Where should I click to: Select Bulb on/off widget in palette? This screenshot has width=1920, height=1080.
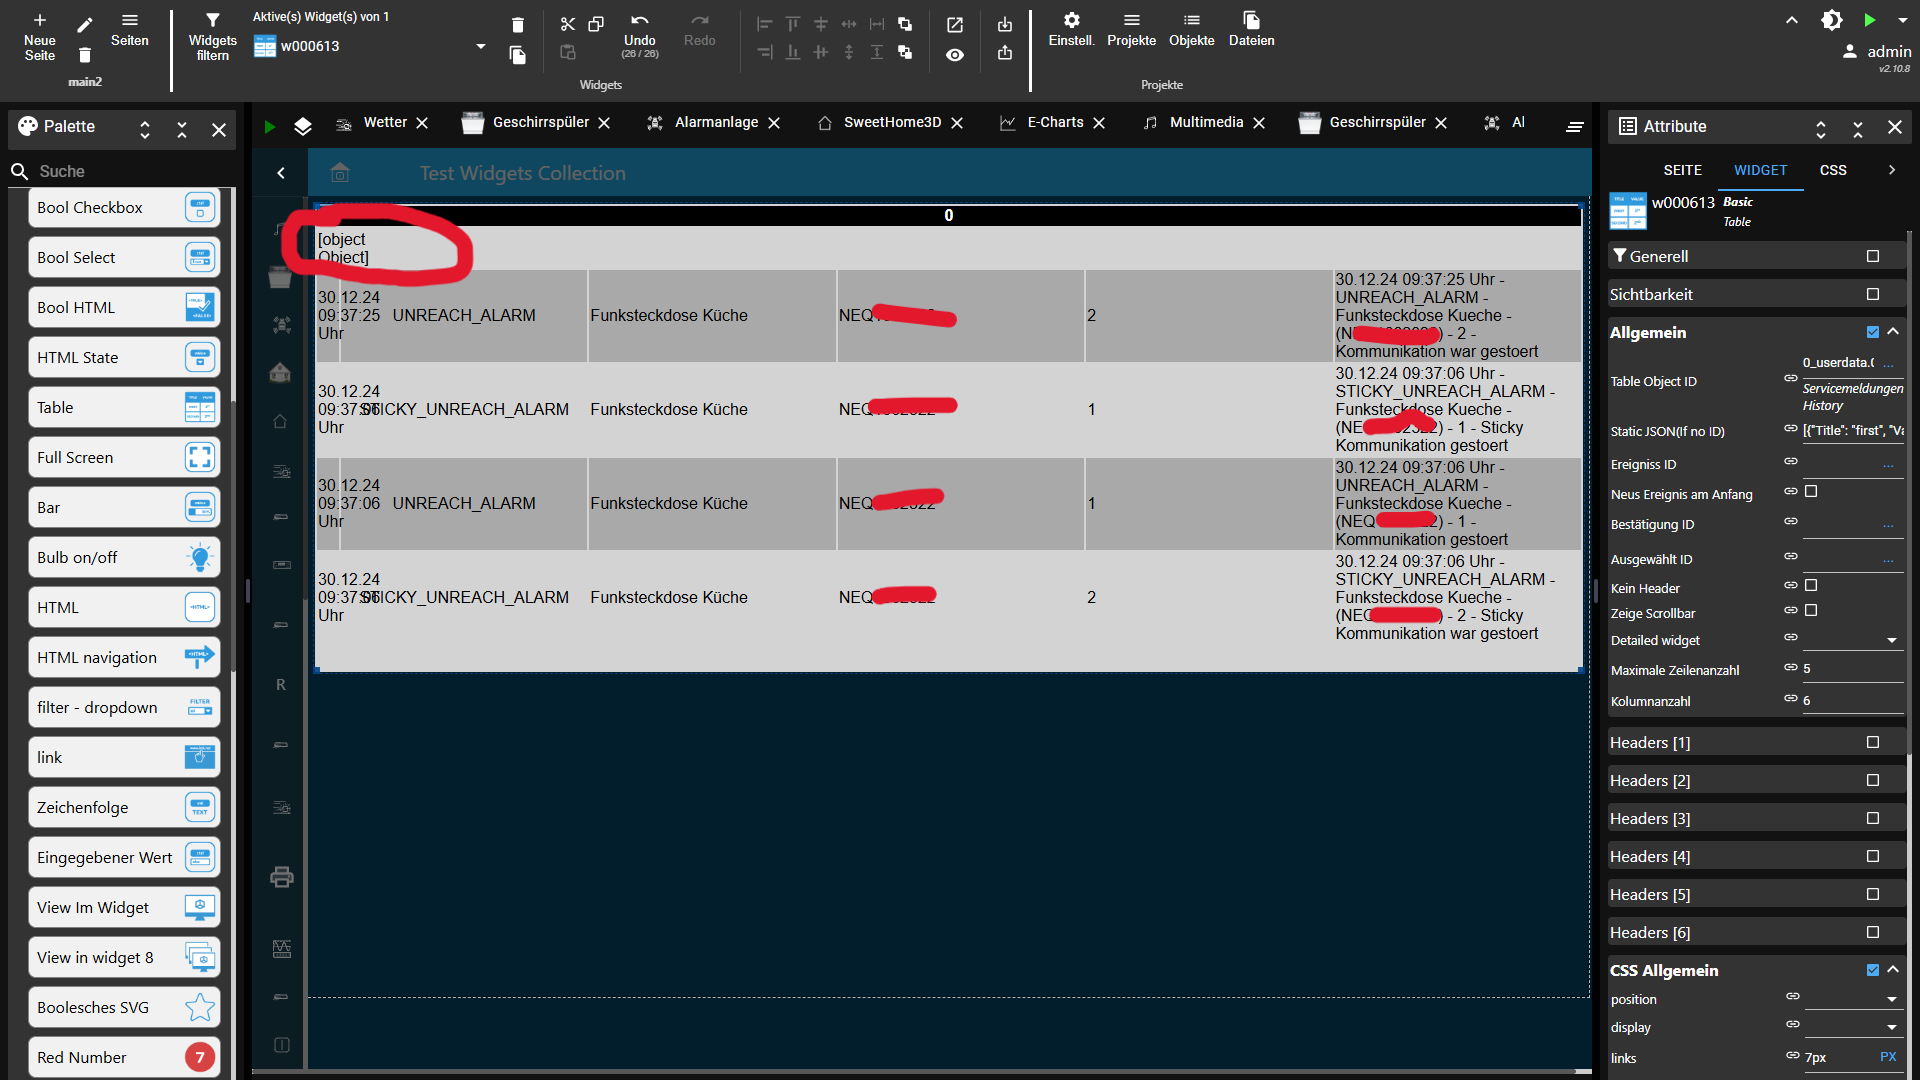click(x=124, y=557)
